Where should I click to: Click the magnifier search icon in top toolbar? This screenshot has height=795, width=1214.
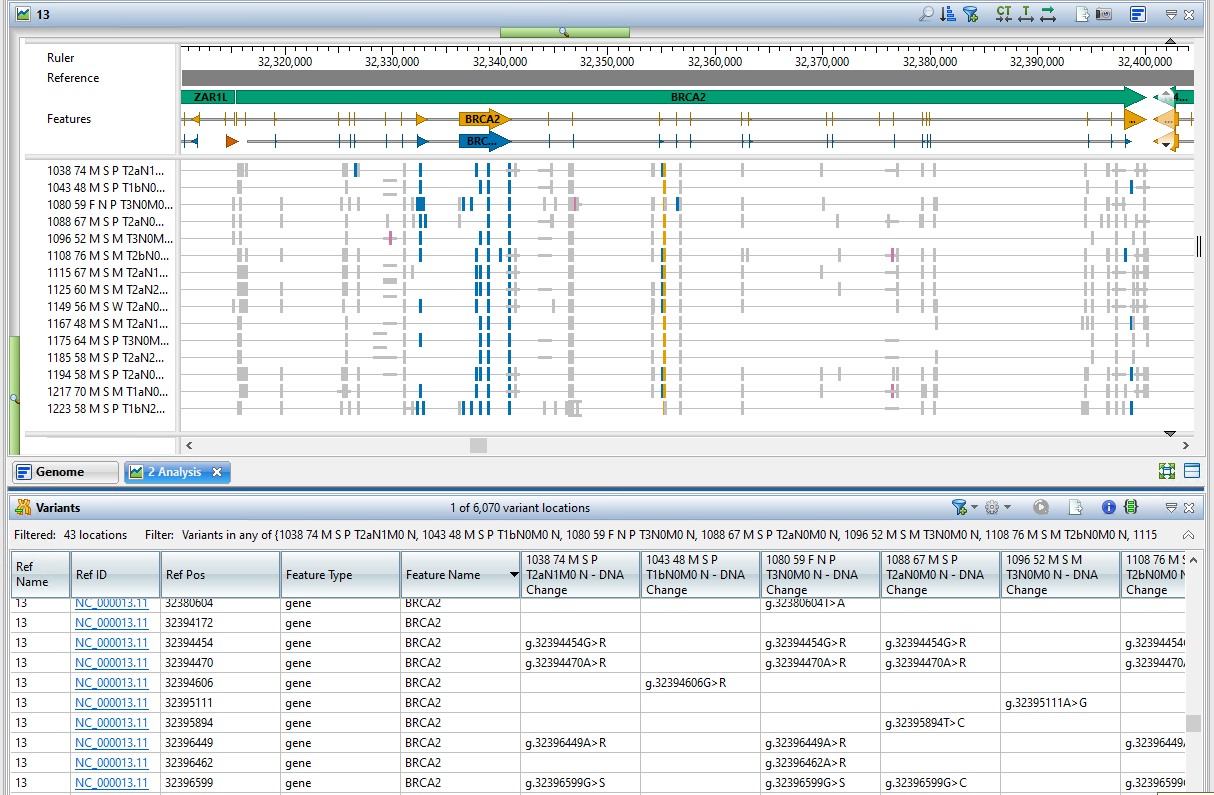(x=926, y=14)
